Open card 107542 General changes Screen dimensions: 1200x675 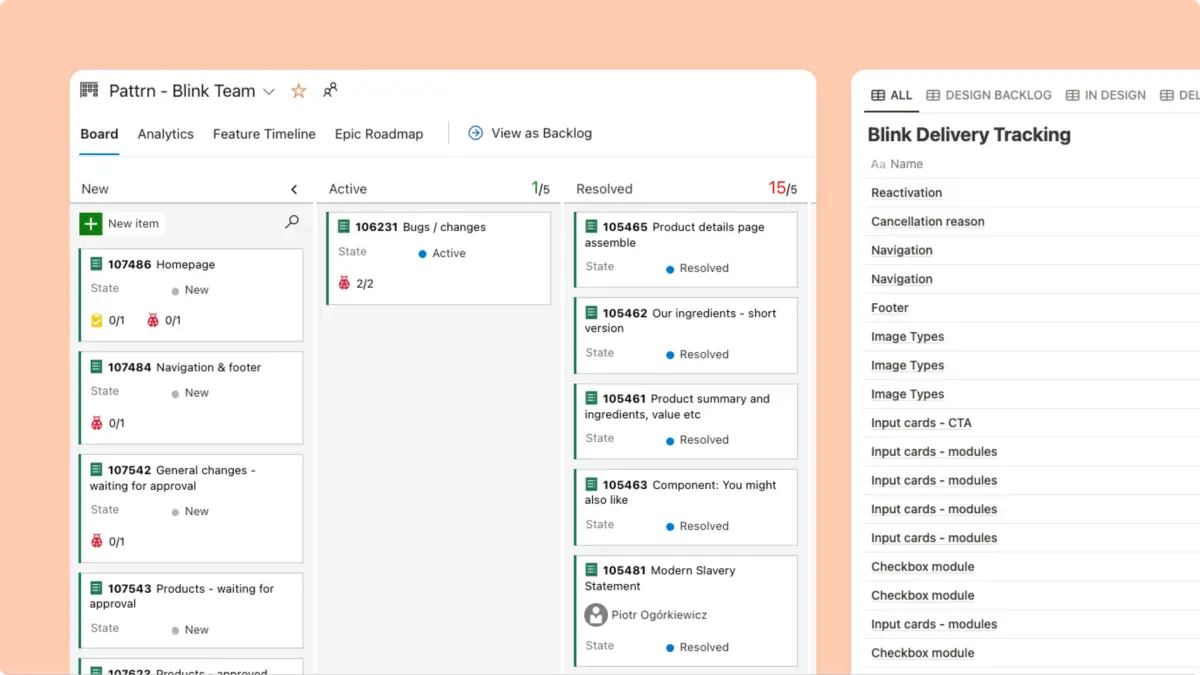(x=191, y=509)
